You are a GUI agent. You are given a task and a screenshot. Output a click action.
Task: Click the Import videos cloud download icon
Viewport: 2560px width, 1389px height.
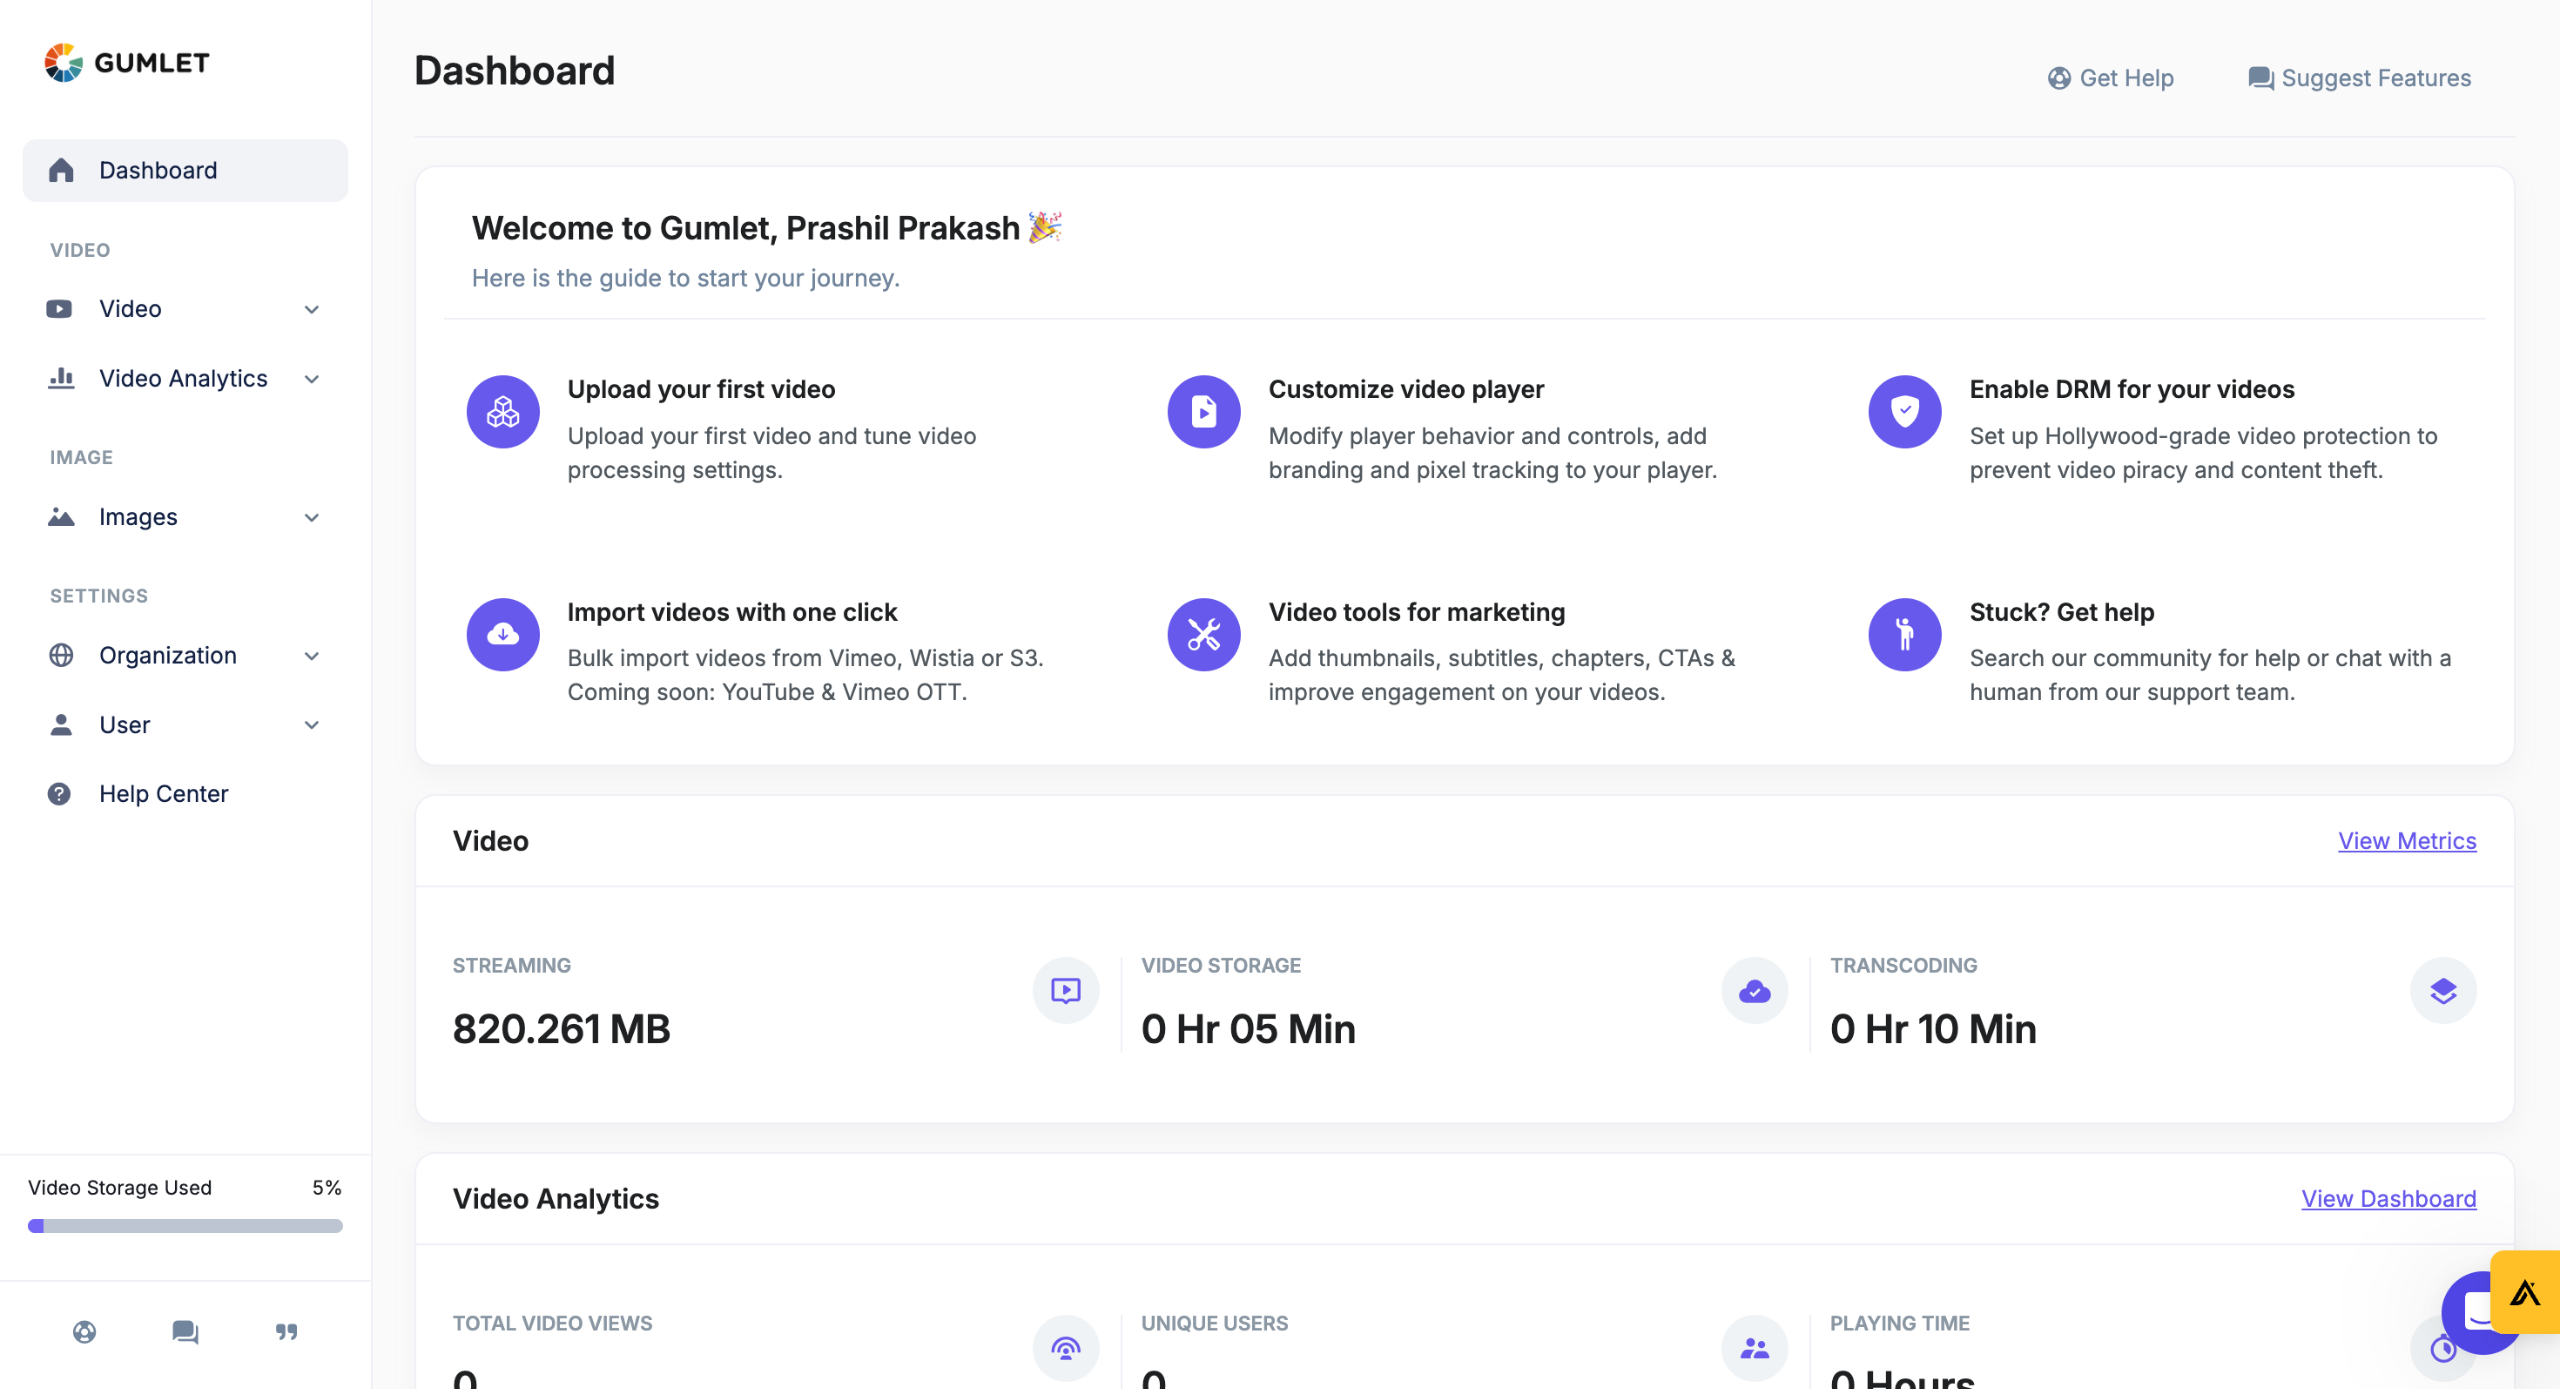coord(503,634)
